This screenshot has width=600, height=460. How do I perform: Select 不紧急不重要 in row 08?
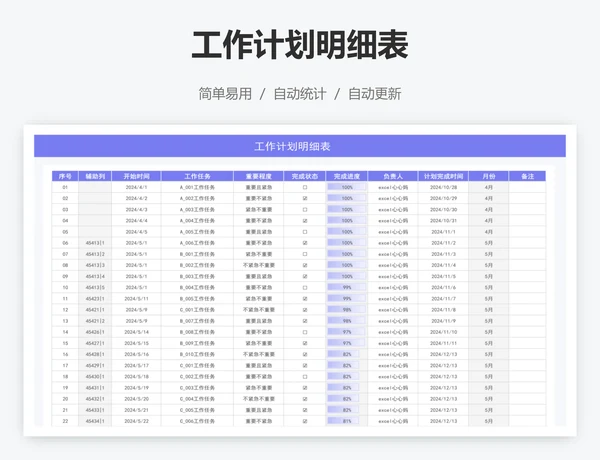(259, 265)
